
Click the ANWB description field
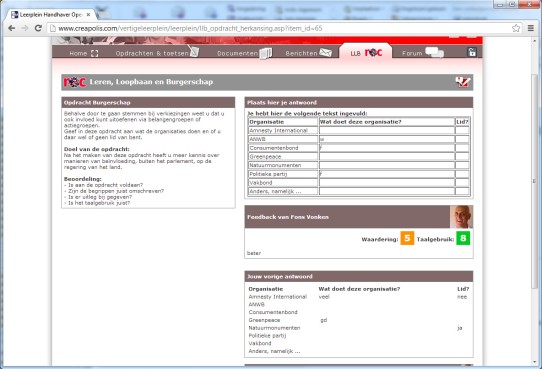386,139
